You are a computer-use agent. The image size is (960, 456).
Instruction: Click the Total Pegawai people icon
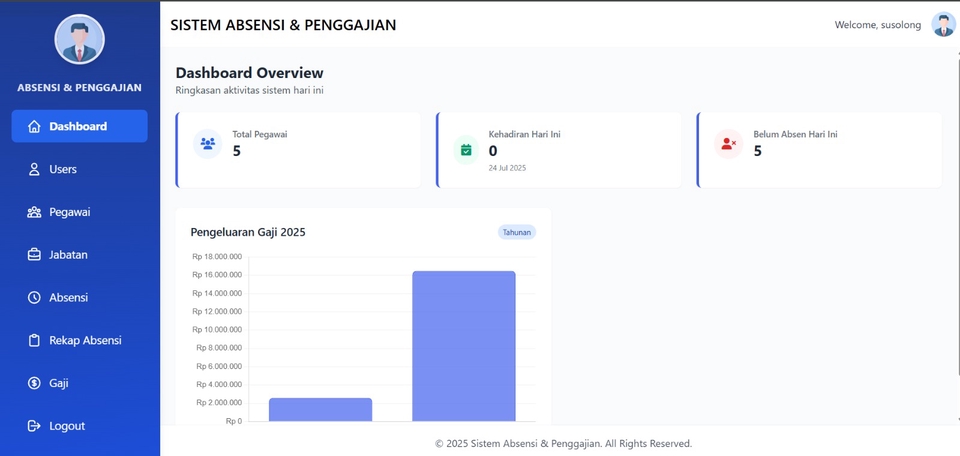207,144
